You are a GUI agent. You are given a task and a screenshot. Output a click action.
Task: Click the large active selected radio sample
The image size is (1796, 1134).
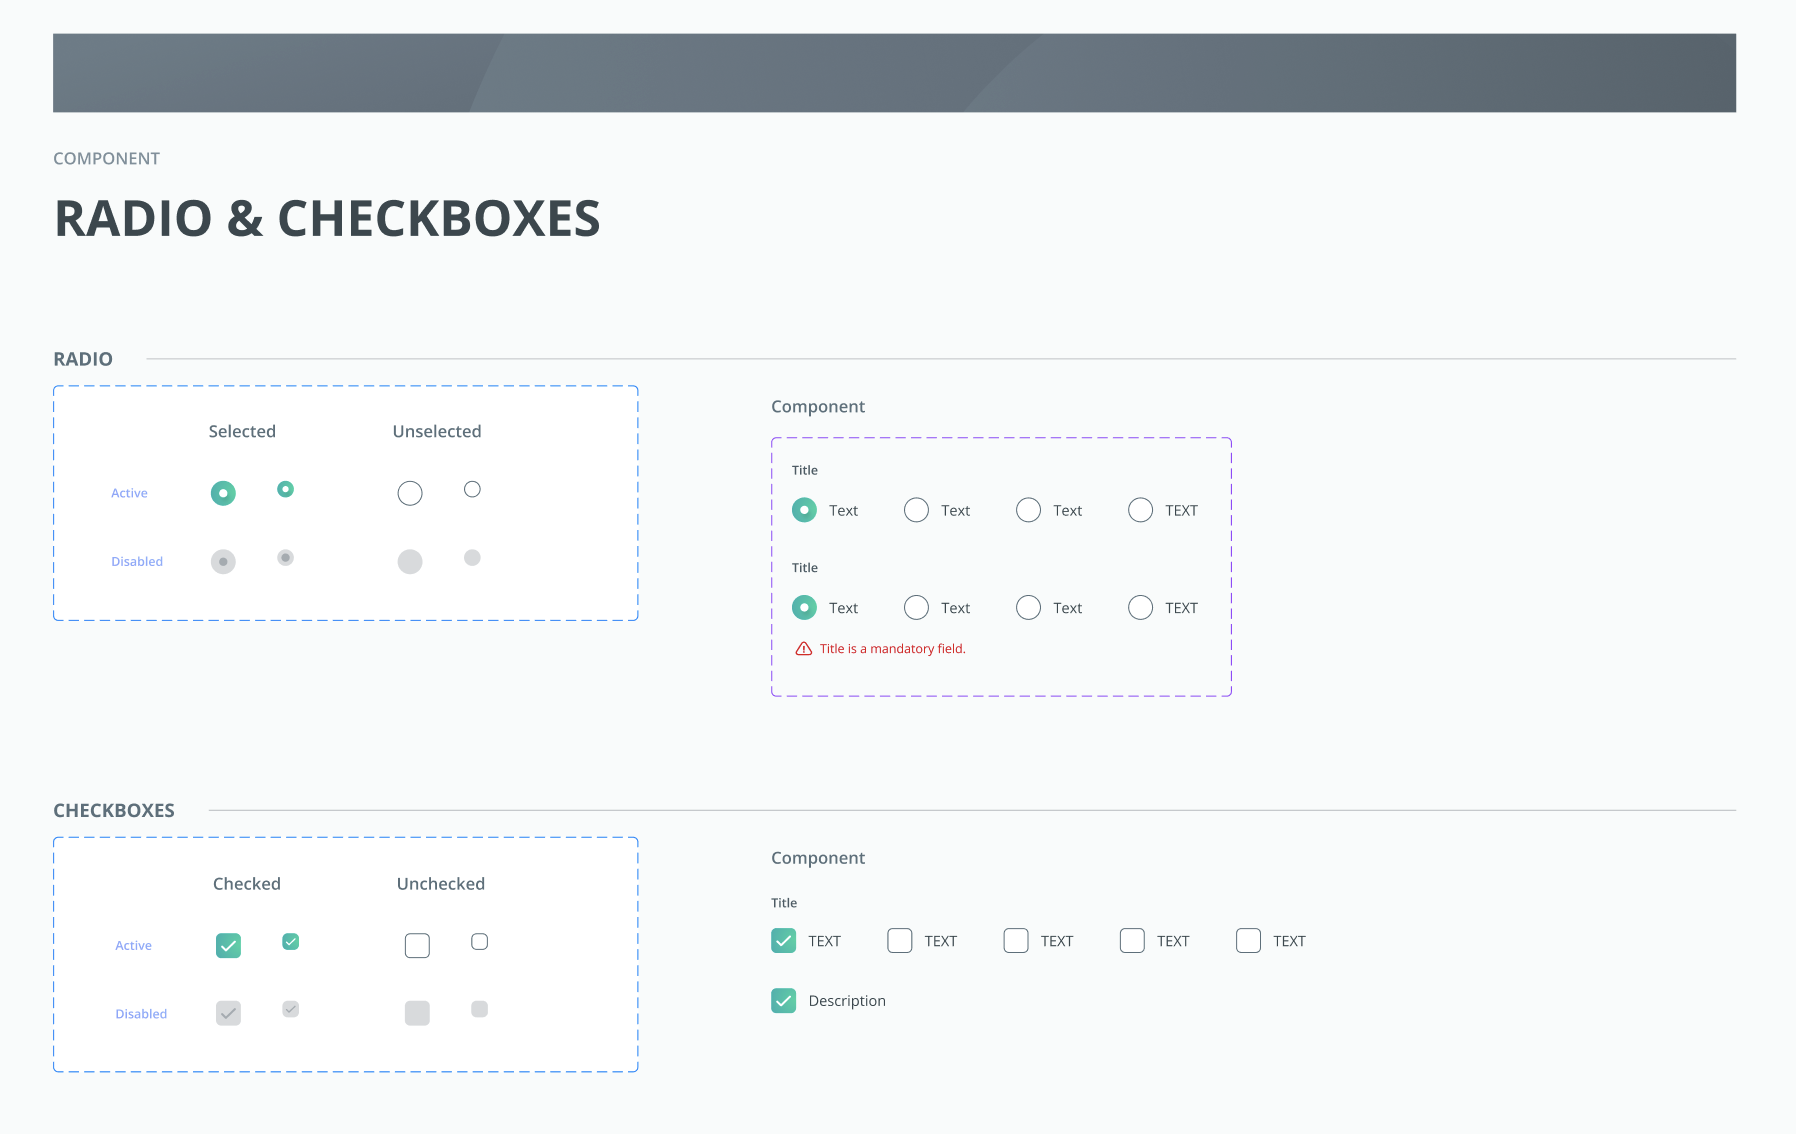(223, 493)
